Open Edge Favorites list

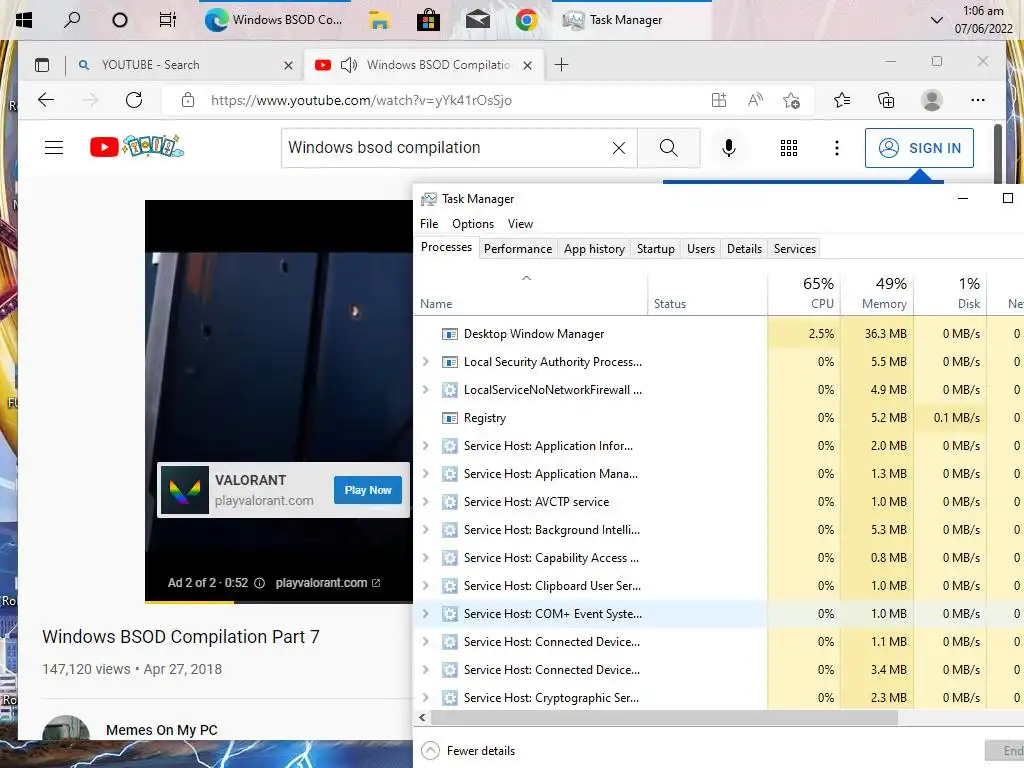(x=842, y=100)
